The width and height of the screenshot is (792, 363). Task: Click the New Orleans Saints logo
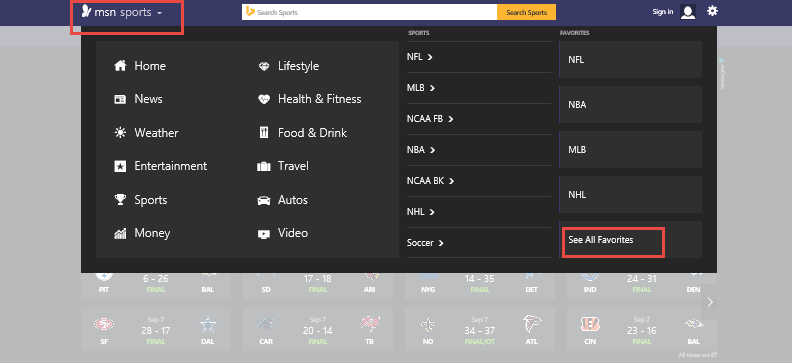[428, 324]
